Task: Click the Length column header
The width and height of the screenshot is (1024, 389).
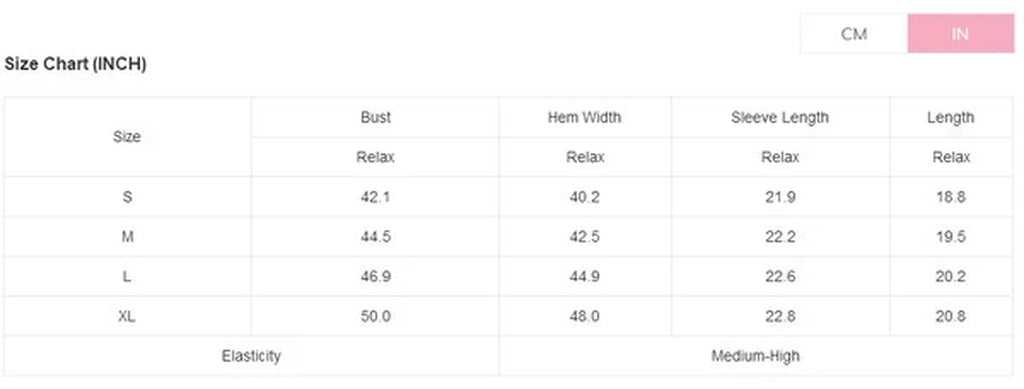Action: (x=950, y=117)
